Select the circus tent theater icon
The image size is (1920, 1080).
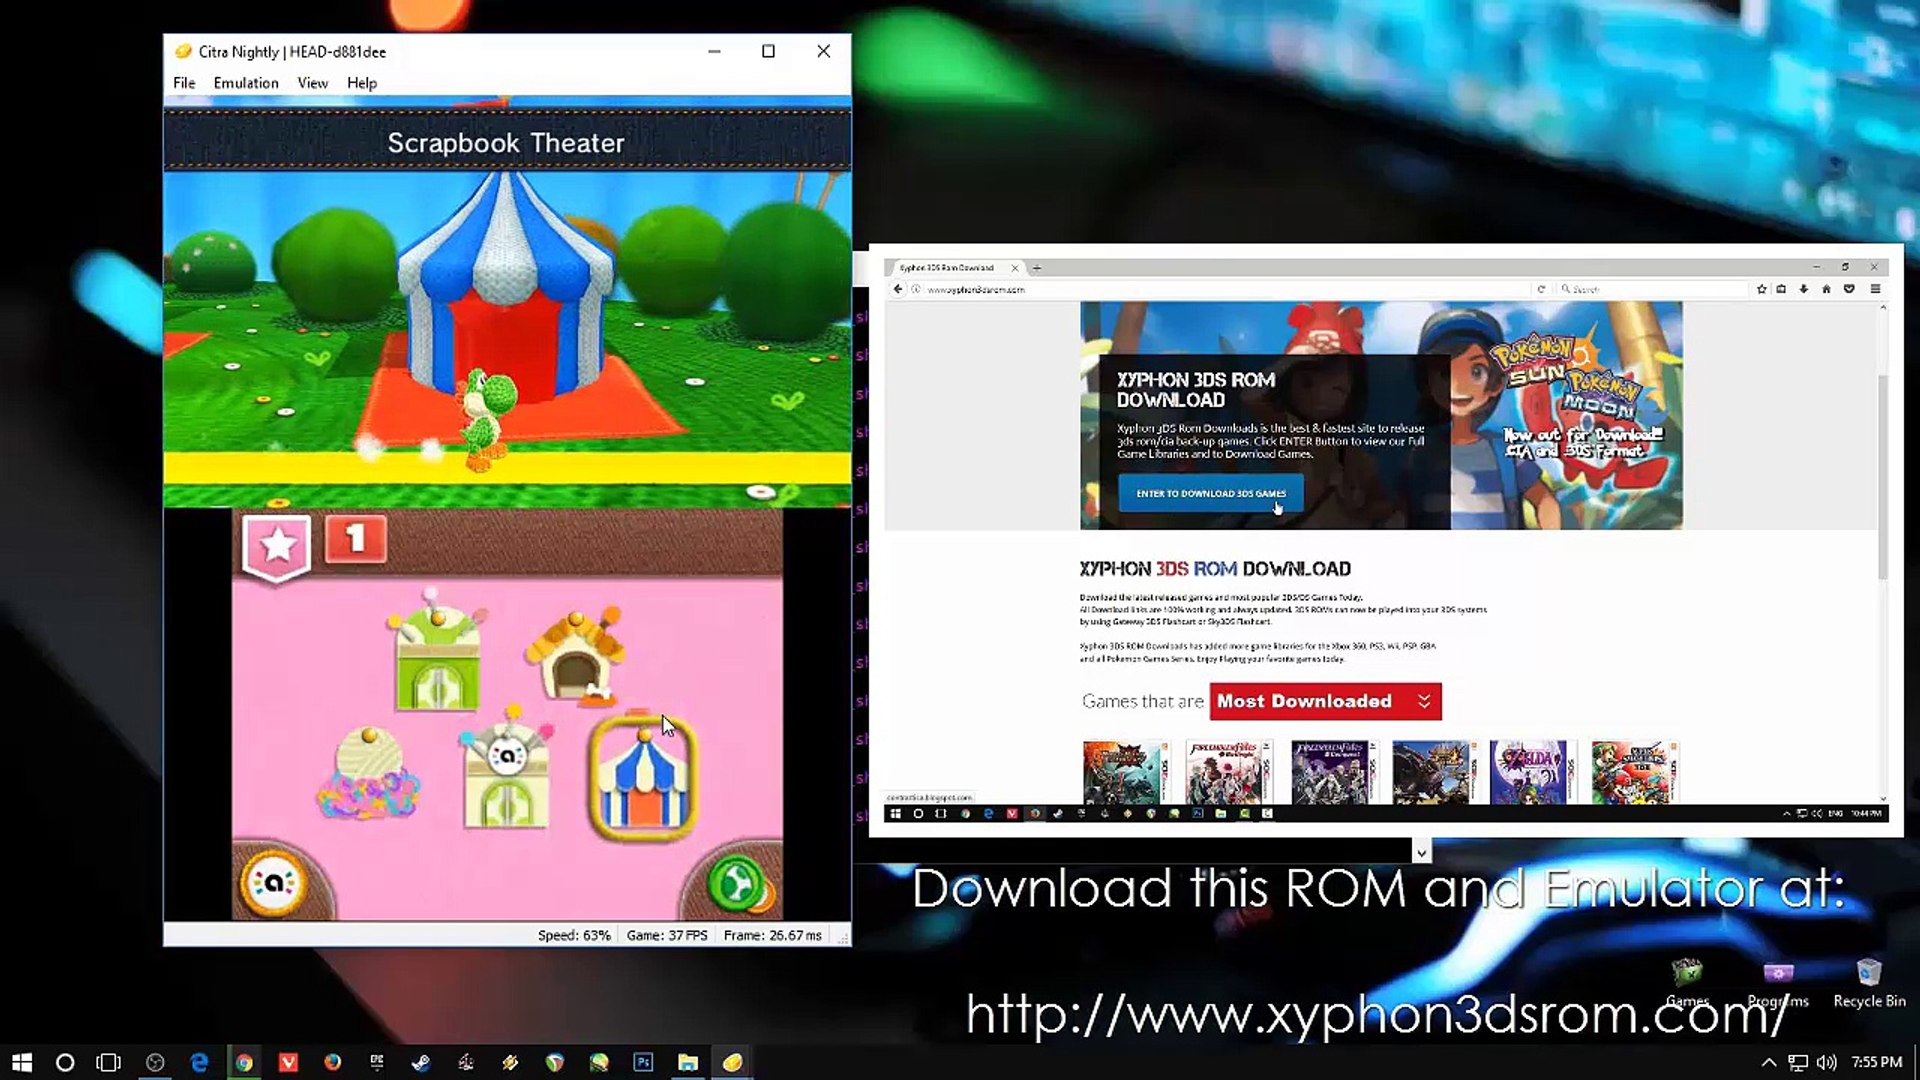click(642, 777)
